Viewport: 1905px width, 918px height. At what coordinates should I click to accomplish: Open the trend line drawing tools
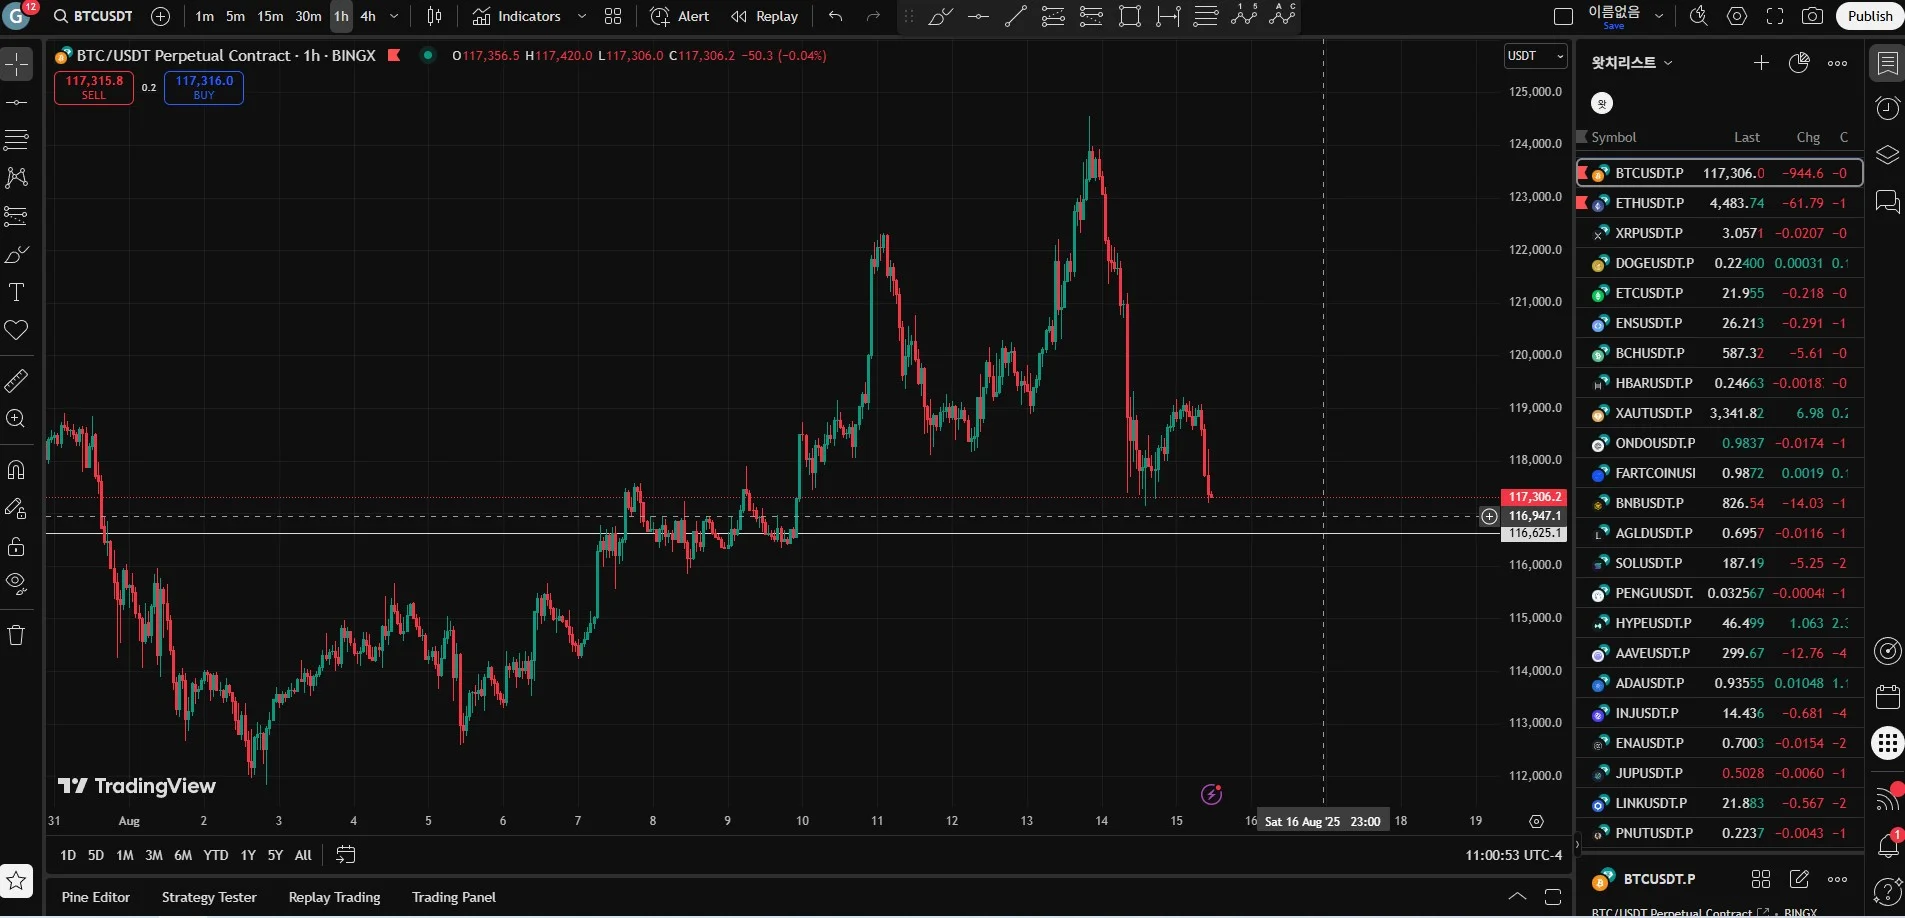click(x=17, y=102)
